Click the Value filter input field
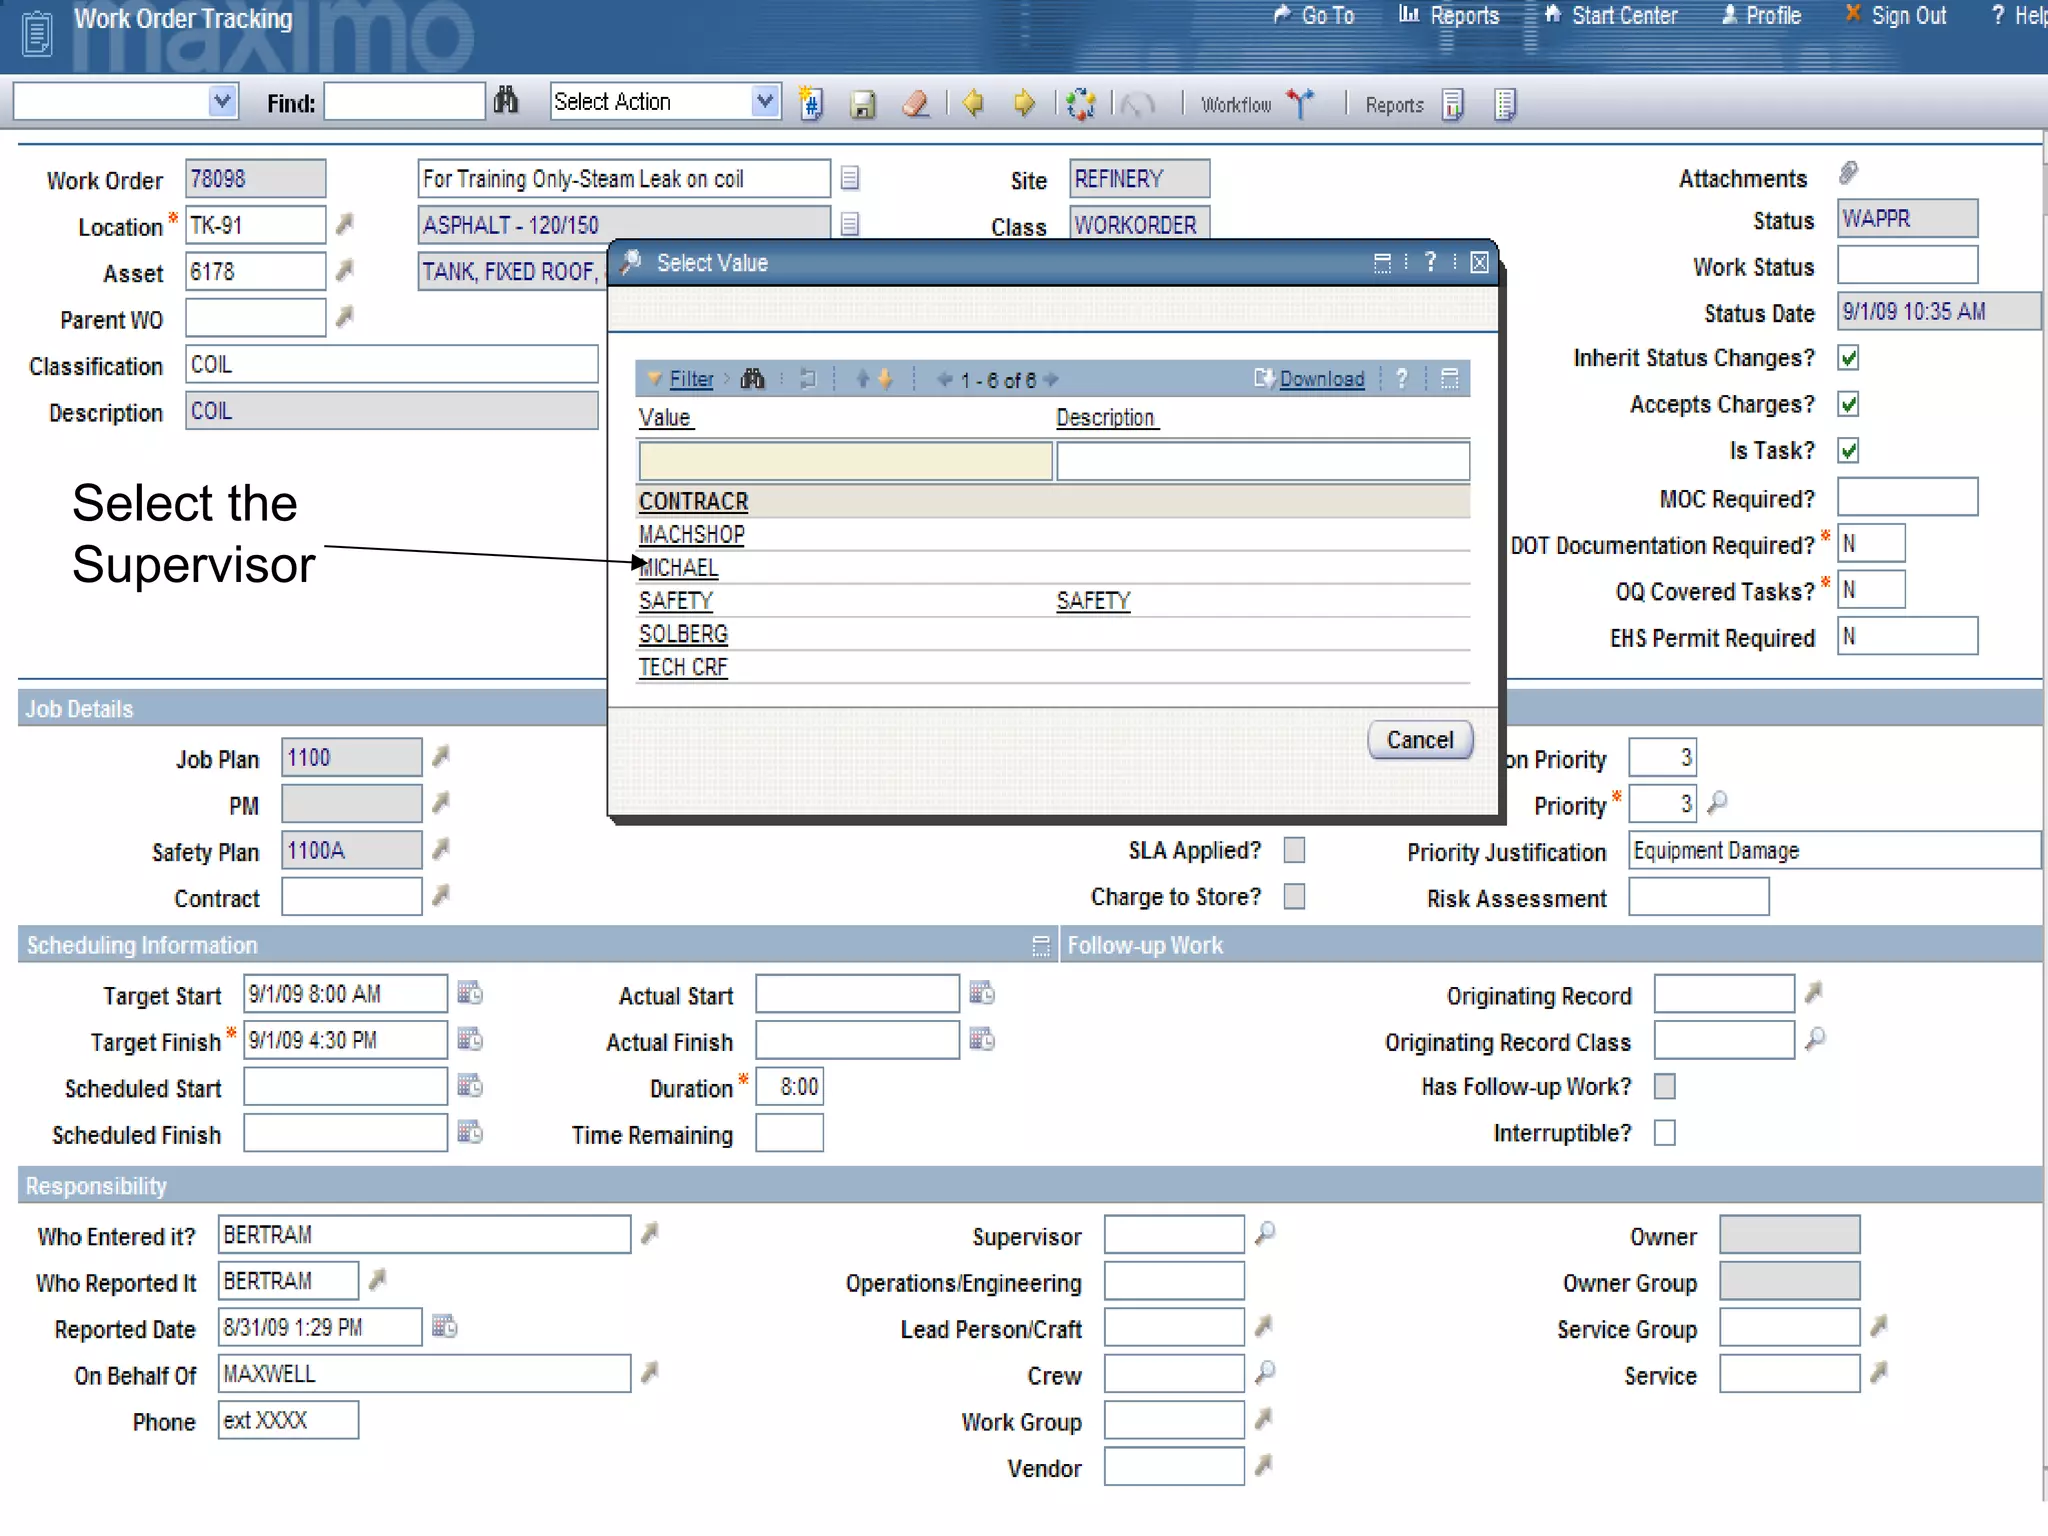Viewport: 2048px width, 1536px height. tap(845, 461)
